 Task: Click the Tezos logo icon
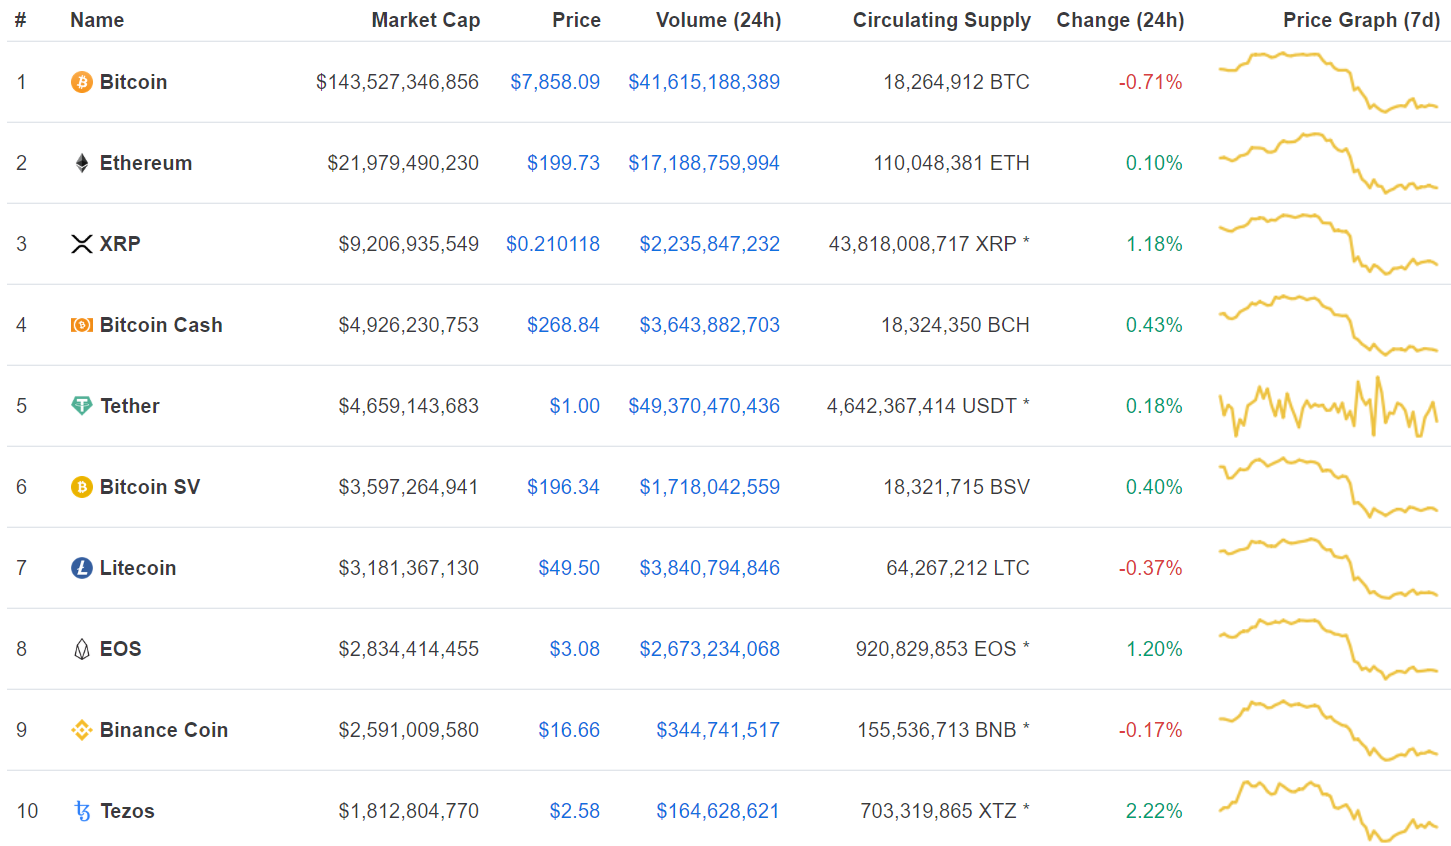point(82,811)
